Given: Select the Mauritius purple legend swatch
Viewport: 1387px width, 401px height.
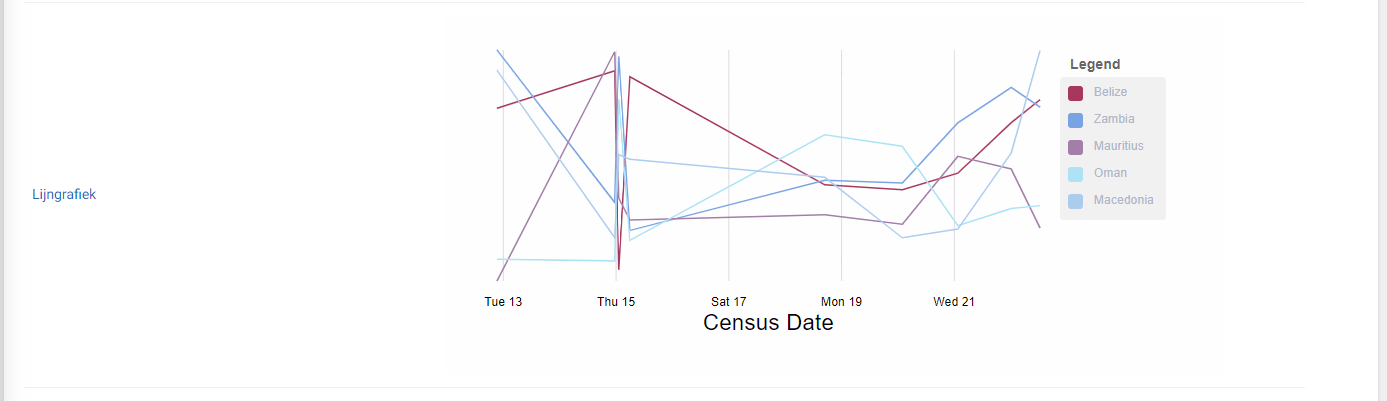Looking at the screenshot, I should coord(1076,147).
